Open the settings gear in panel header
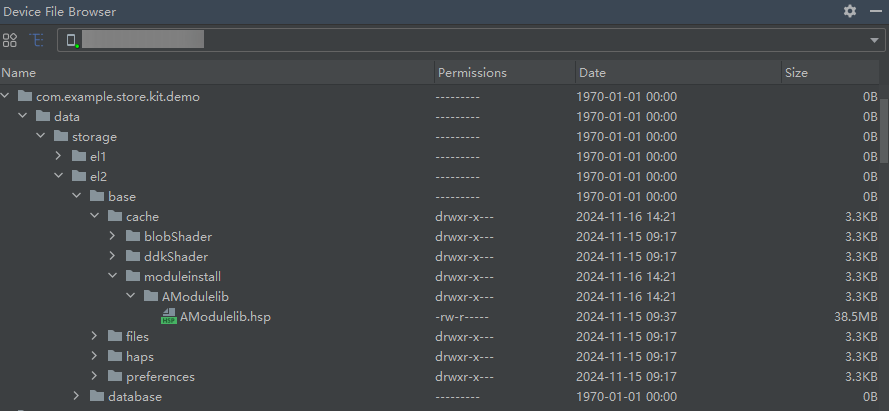The height and width of the screenshot is (411, 889). (x=850, y=11)
